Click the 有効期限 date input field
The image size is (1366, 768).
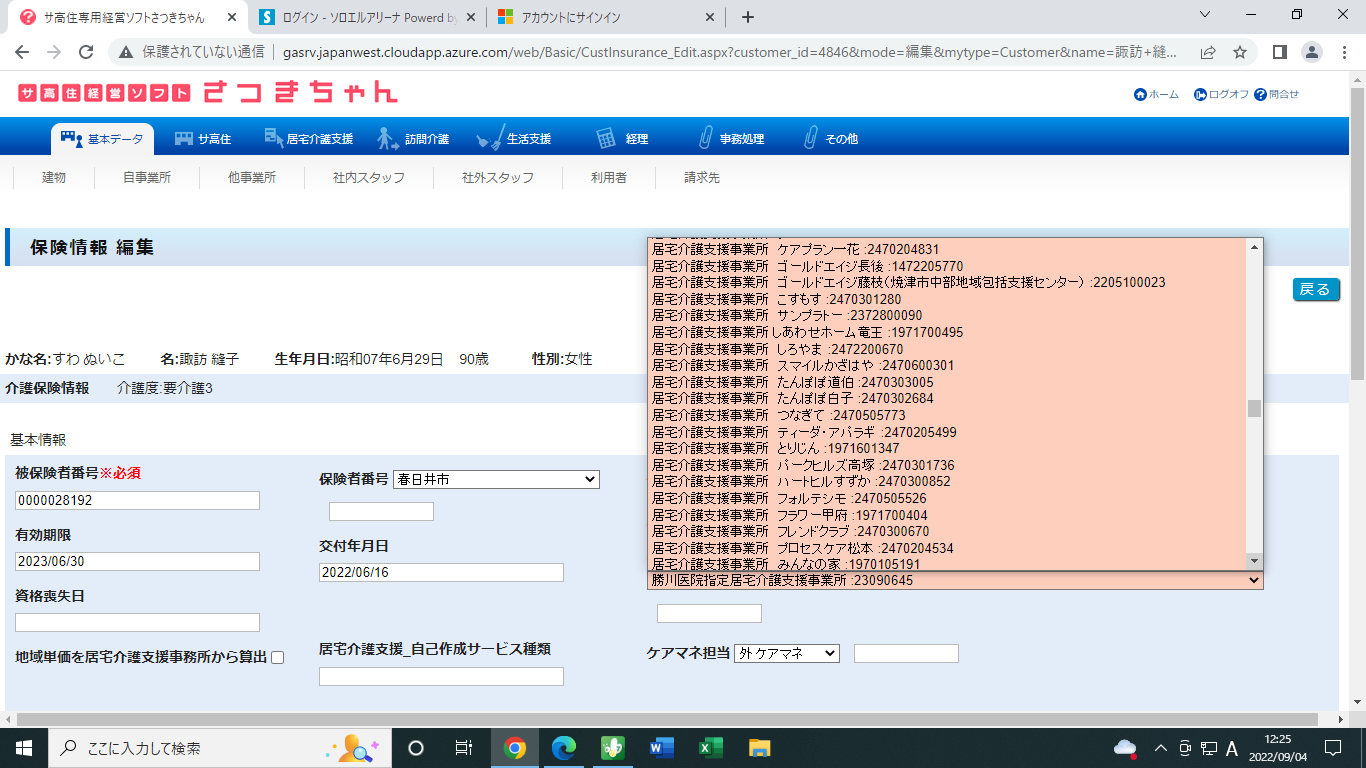point(137,562)
